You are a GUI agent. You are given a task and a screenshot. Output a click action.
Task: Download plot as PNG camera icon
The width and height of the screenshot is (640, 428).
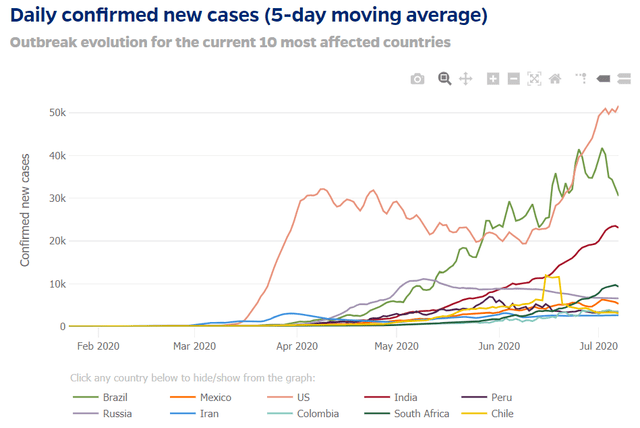(417, 78)
